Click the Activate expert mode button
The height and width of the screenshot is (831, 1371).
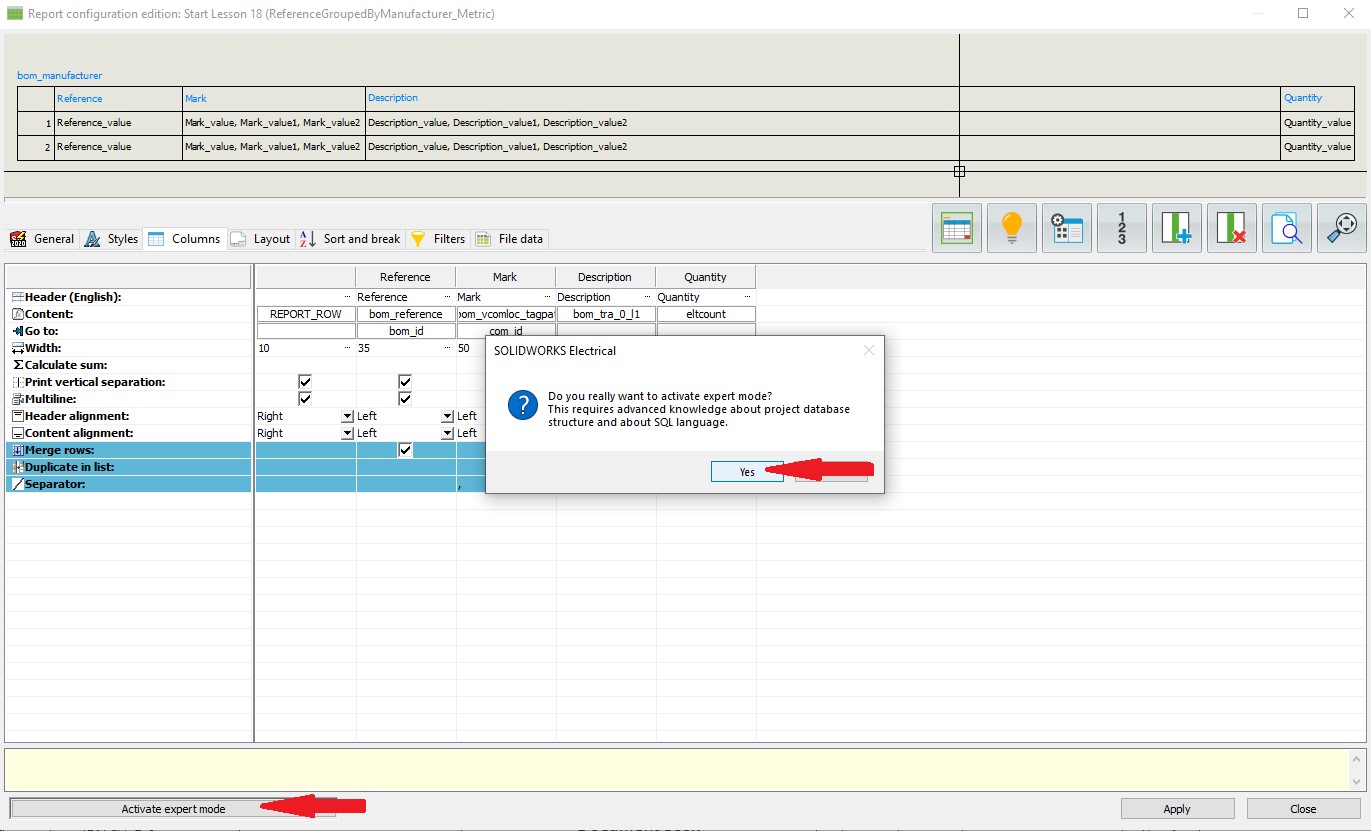tap(173, 809)
